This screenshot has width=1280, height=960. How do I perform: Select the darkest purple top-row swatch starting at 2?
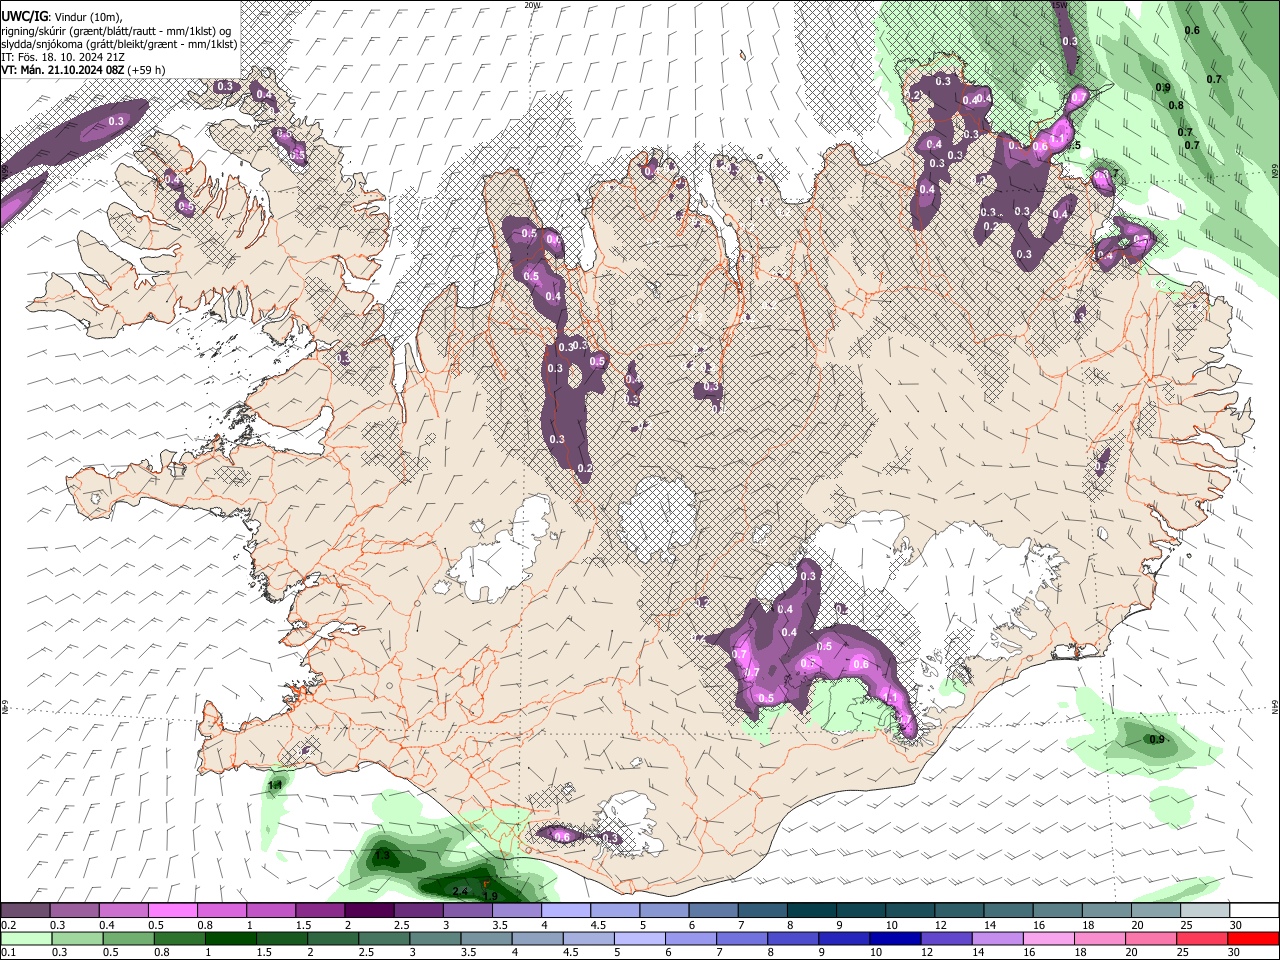pos(369,910)
